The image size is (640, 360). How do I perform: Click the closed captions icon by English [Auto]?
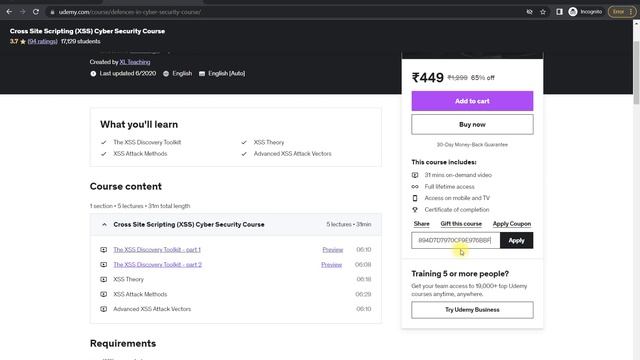(202, 74)
